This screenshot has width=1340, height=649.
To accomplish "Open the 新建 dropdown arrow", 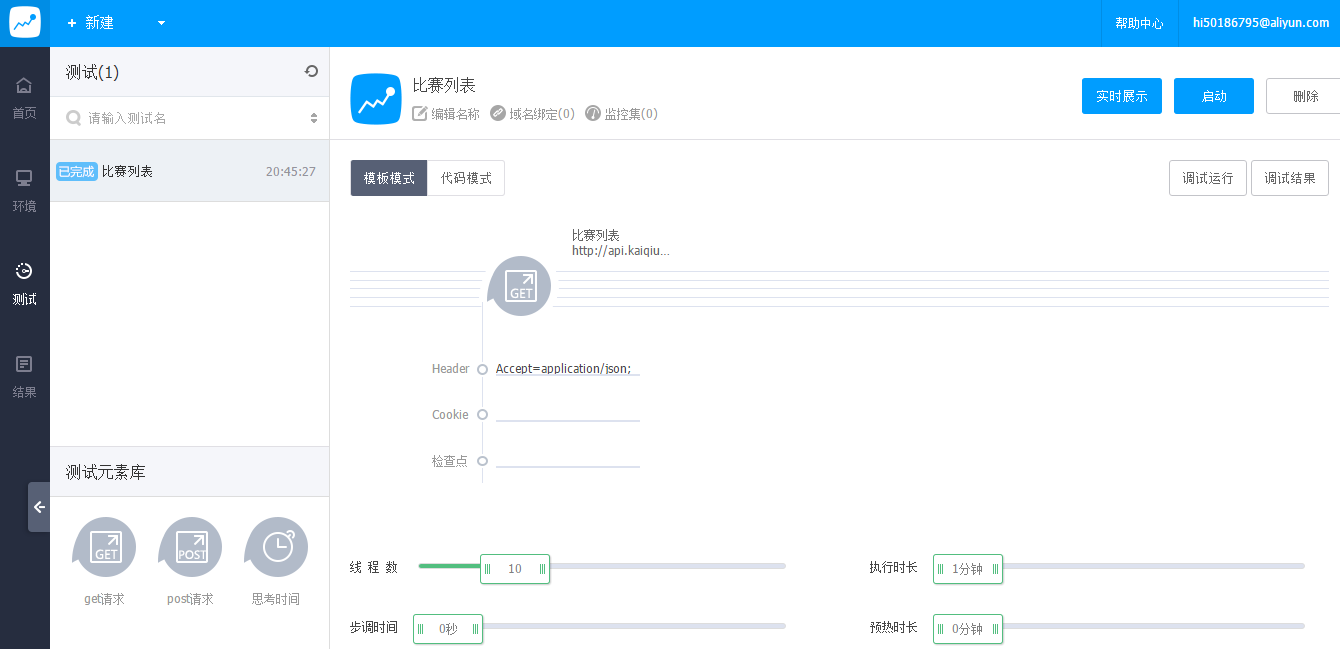I will pos(162,23).
